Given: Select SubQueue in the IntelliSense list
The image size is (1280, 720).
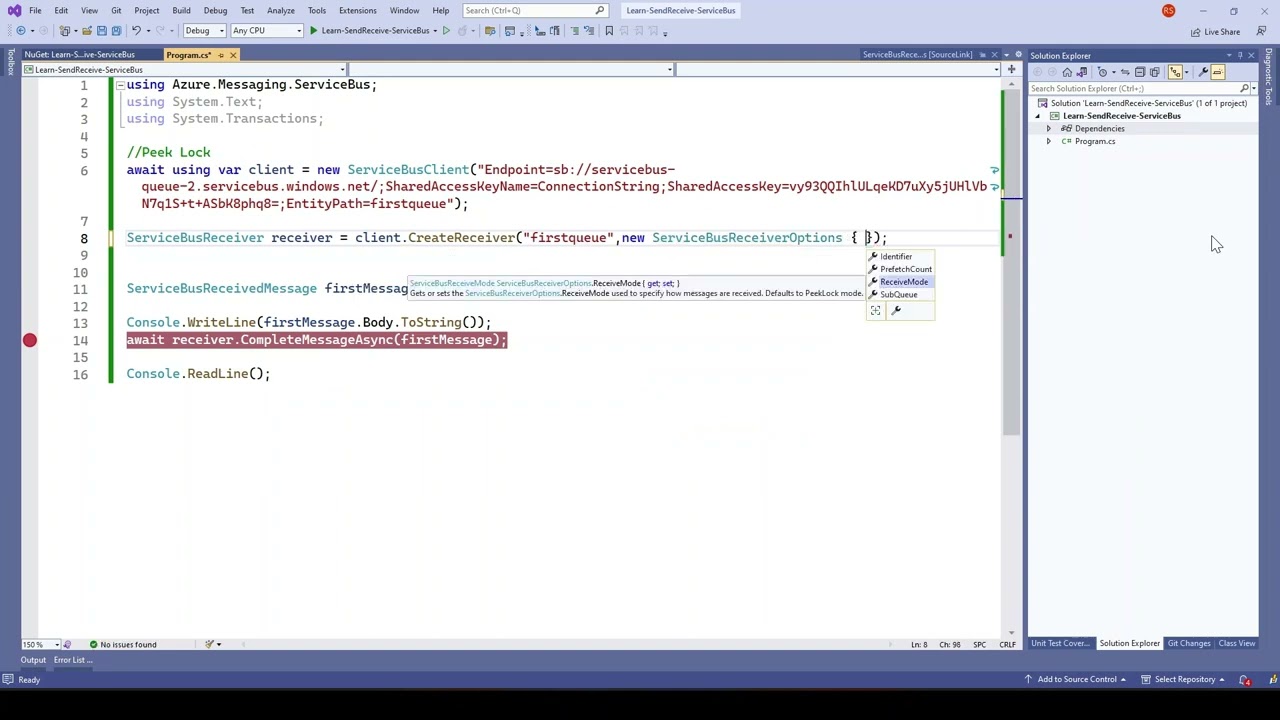Looking at the screenshot, I should point(900,295).
